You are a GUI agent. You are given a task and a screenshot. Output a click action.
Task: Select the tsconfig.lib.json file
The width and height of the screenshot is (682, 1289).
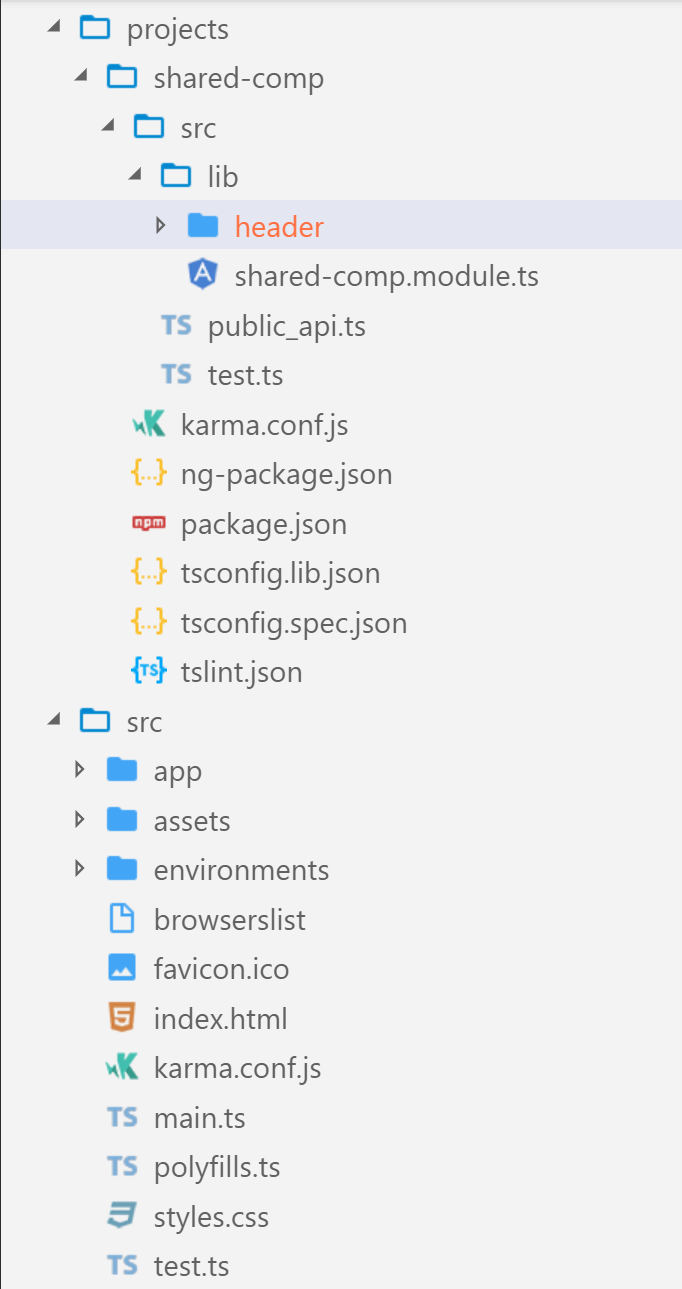coord(280,573)
